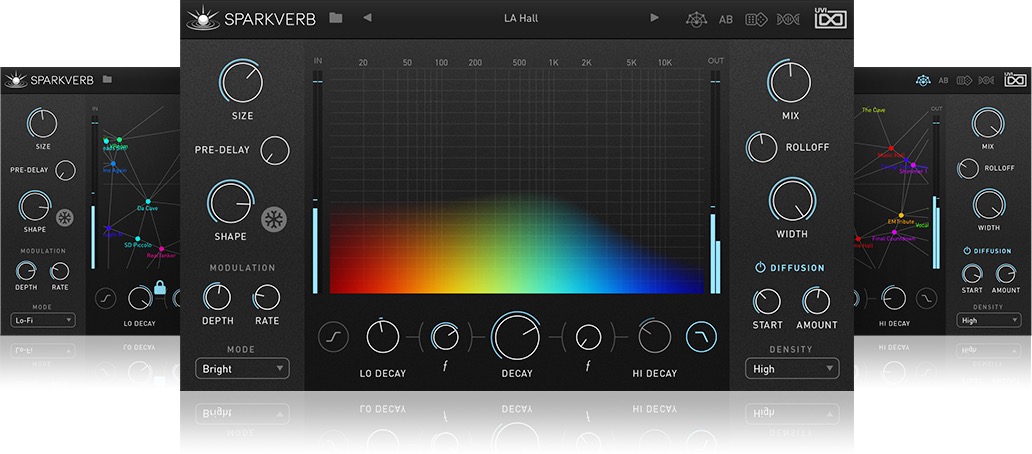1032x454 pixels.
Task: Click randomize dice icon in right window
Action: coord(964,80)
